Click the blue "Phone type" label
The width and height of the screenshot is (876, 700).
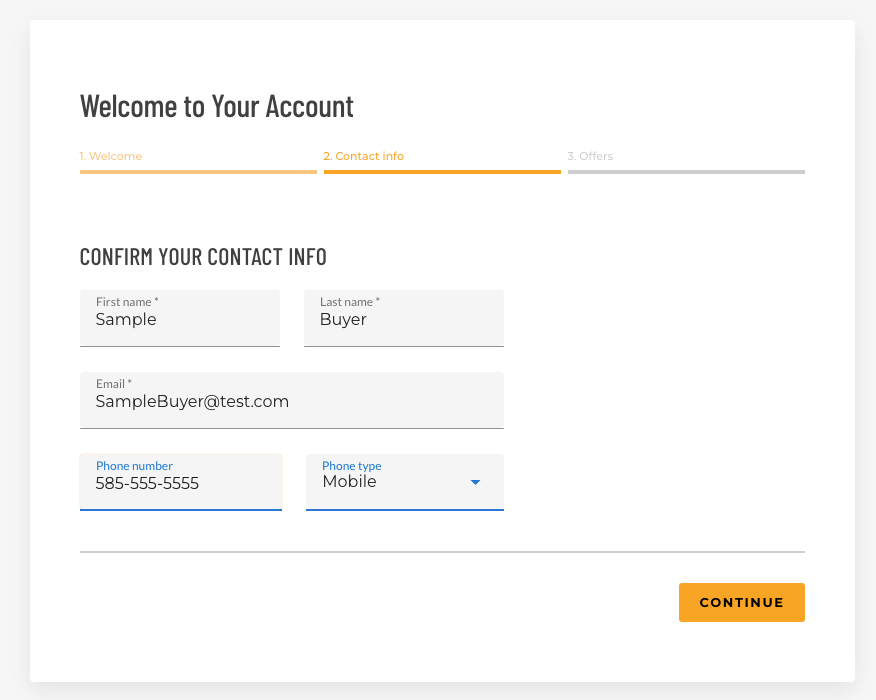[352, 466]
